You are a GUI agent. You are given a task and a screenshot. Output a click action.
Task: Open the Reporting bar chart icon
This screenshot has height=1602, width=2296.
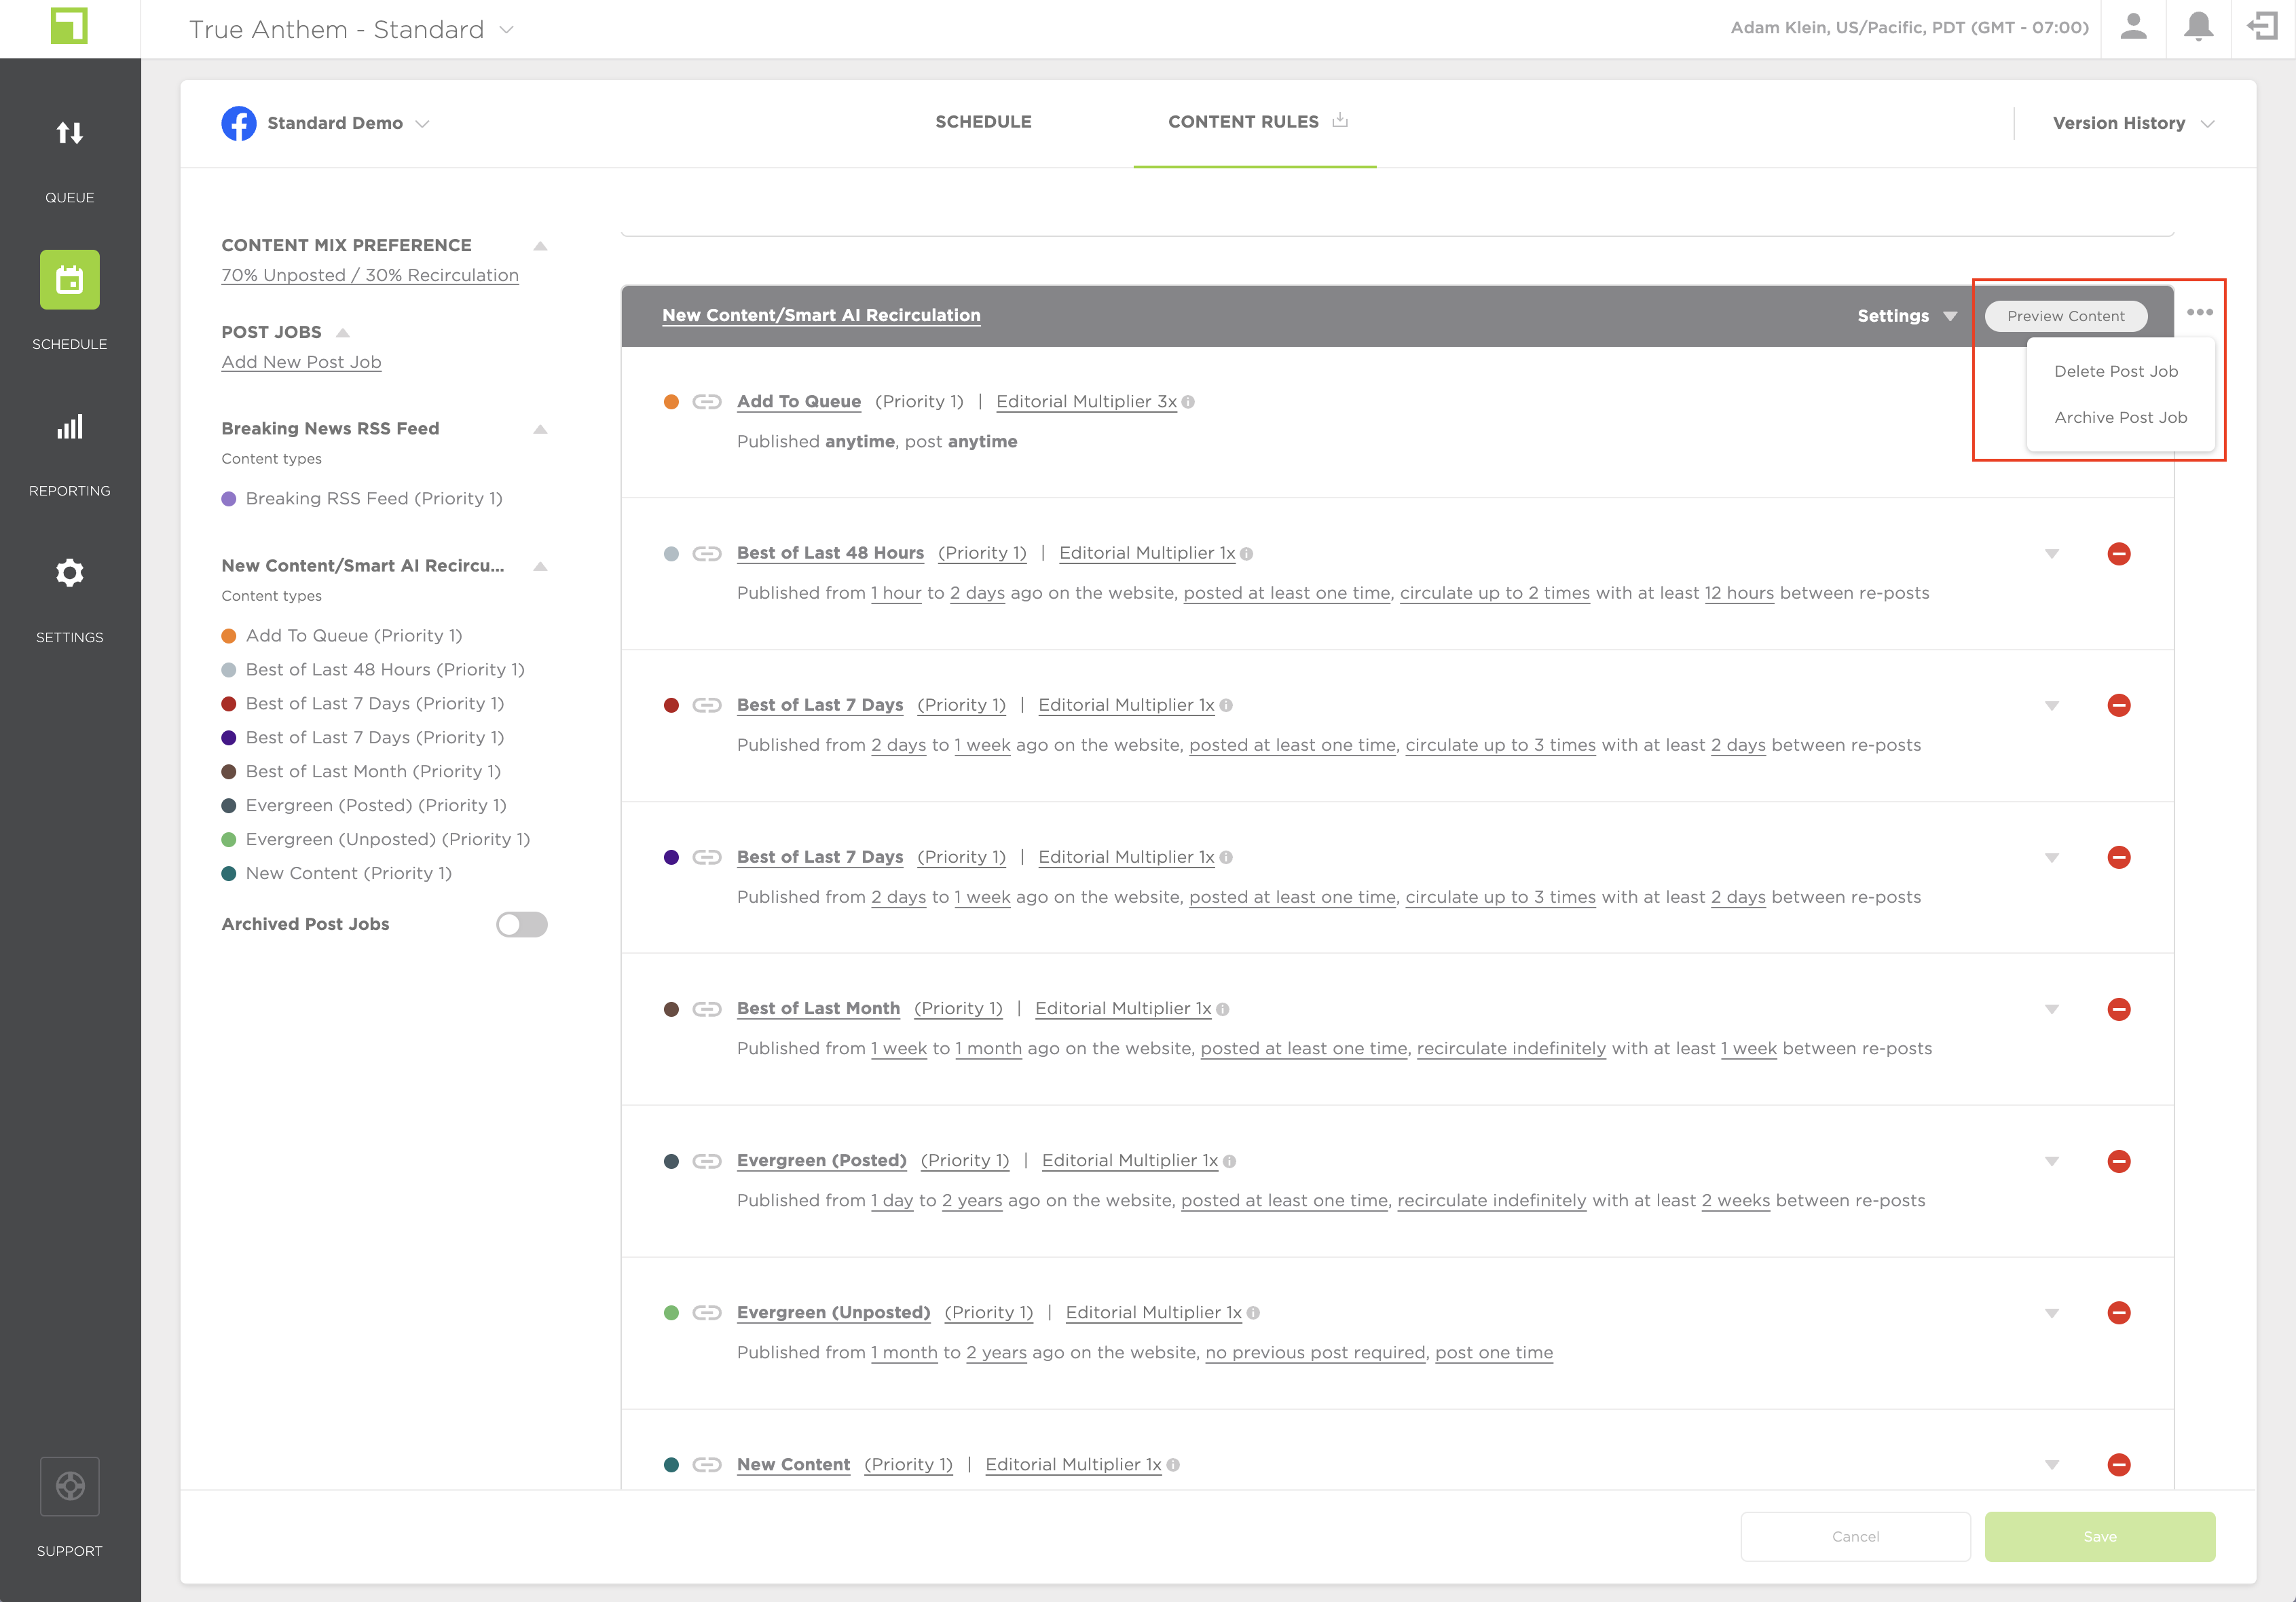tap(69, 427)
